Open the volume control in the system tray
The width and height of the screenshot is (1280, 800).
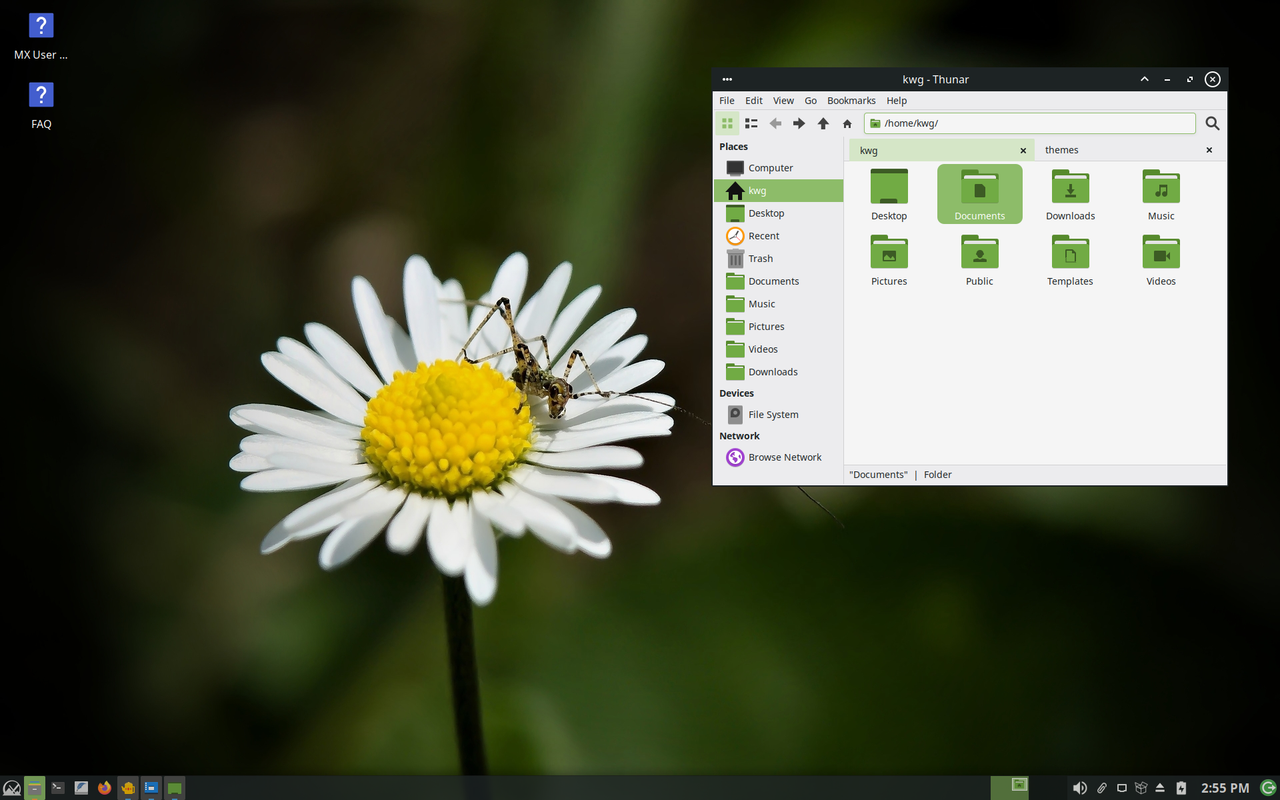click(x=1079, y=788)
